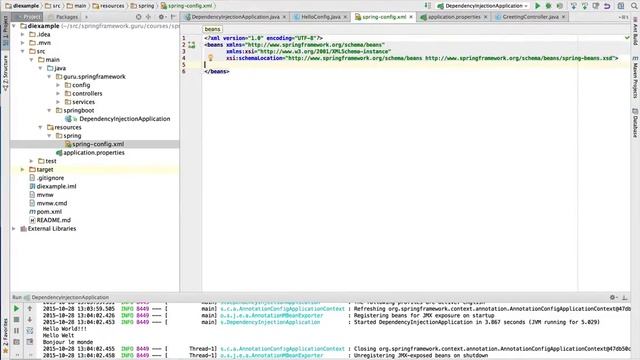Click the resources breadcrumb in navigation bar

(x=108, y=6)
